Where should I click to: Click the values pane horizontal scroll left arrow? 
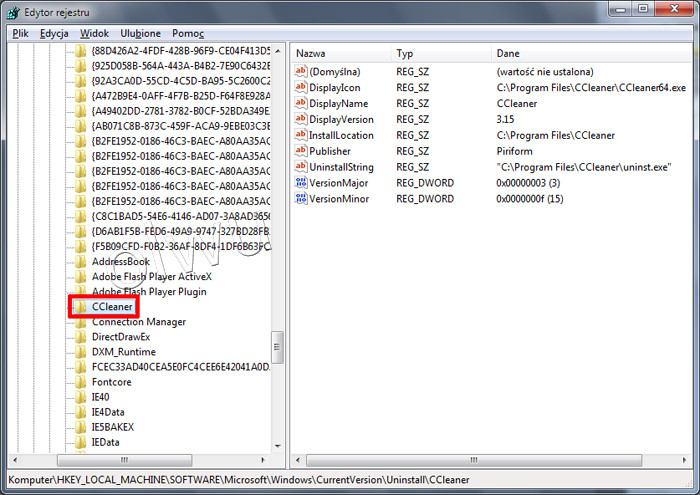tap(298, 460)
